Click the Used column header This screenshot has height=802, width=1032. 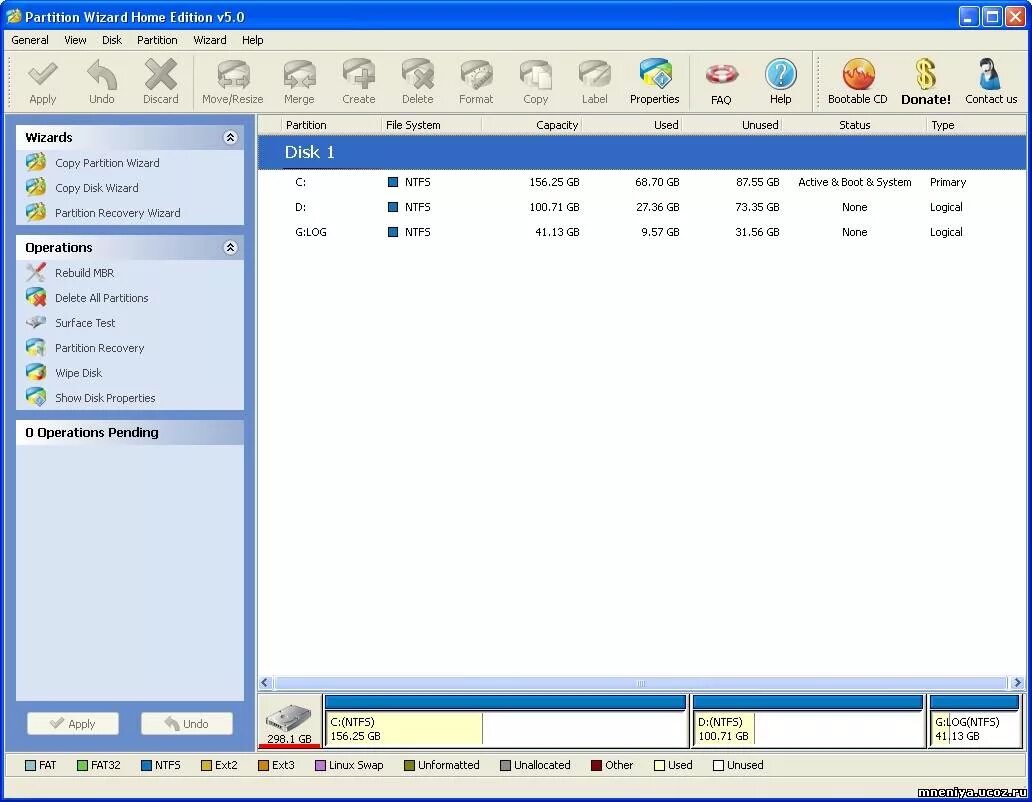click(632, 124)
